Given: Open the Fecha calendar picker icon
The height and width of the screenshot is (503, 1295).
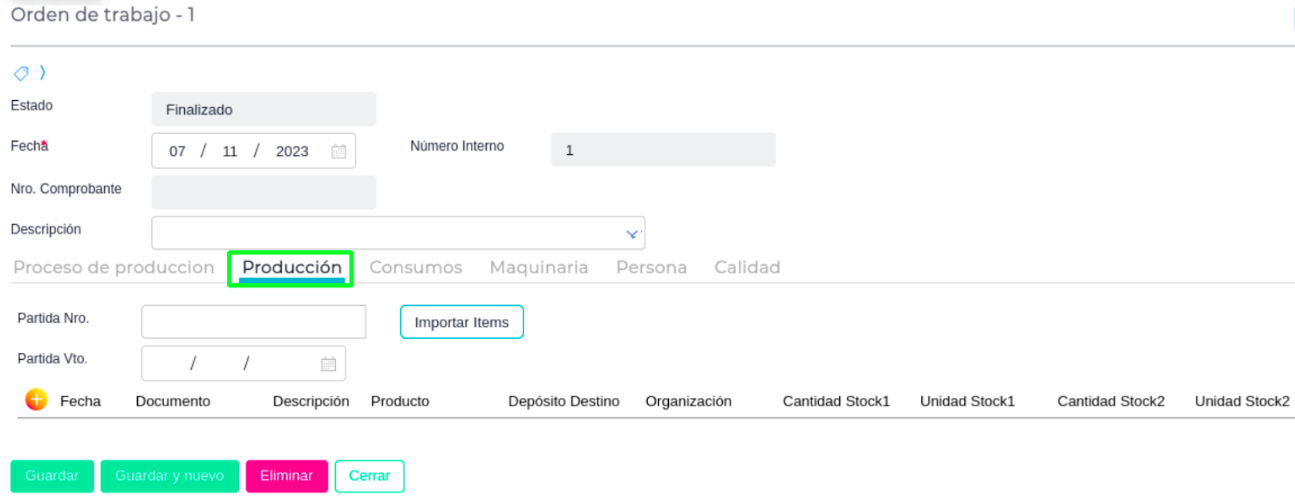Looking at the screenshot, I should [339, 152].
